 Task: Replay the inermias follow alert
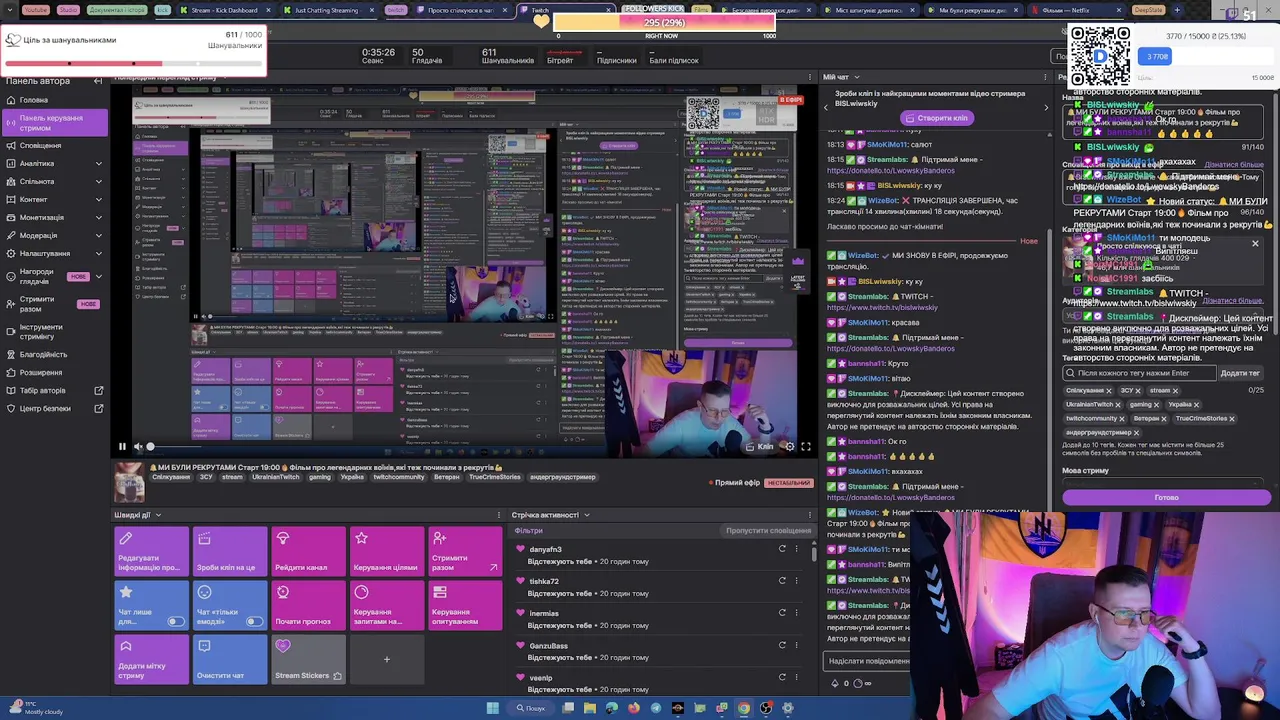coord(782,613)
